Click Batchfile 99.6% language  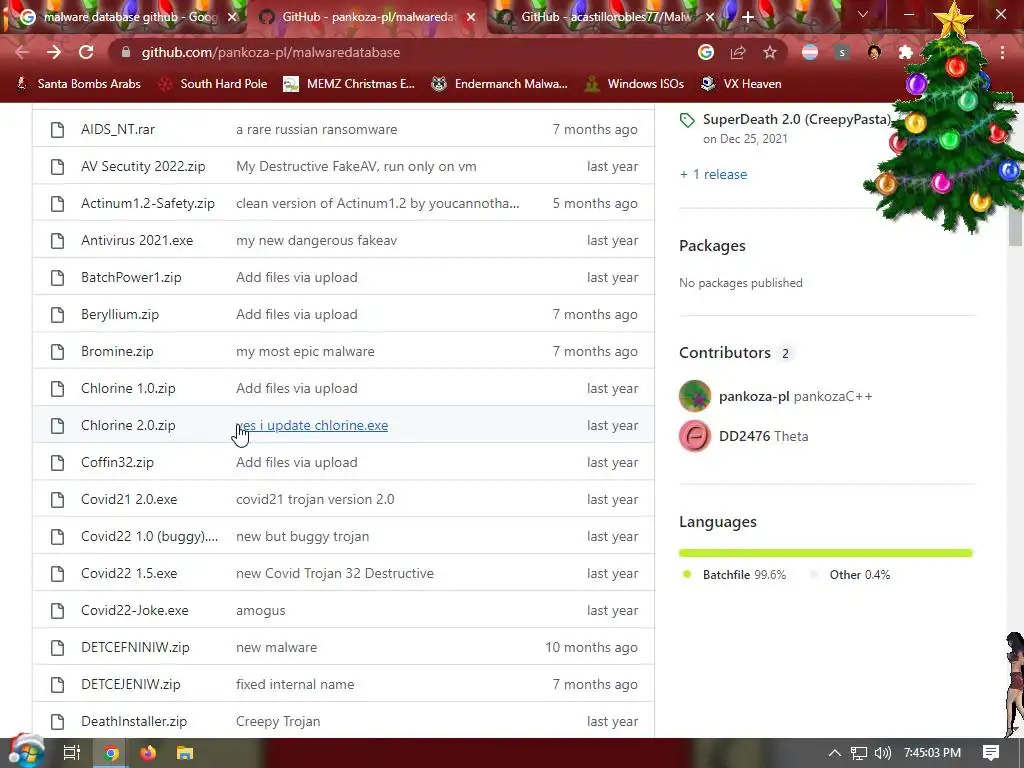click(744, 575)
